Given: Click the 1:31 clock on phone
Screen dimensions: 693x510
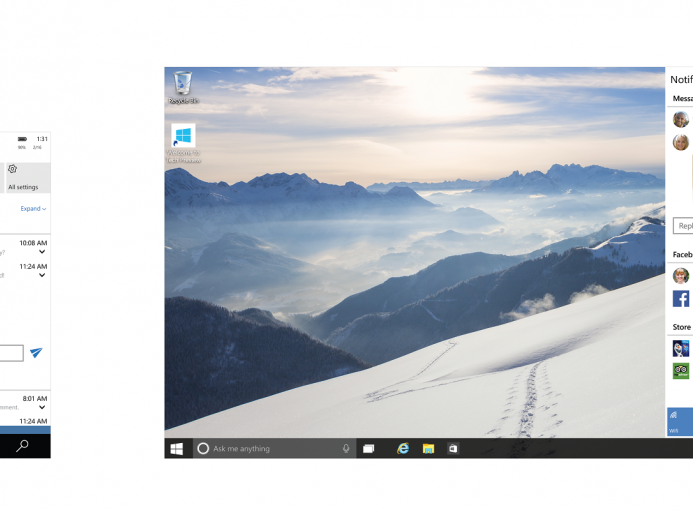Looking at the screenshot, I should (x=42, y=139).
